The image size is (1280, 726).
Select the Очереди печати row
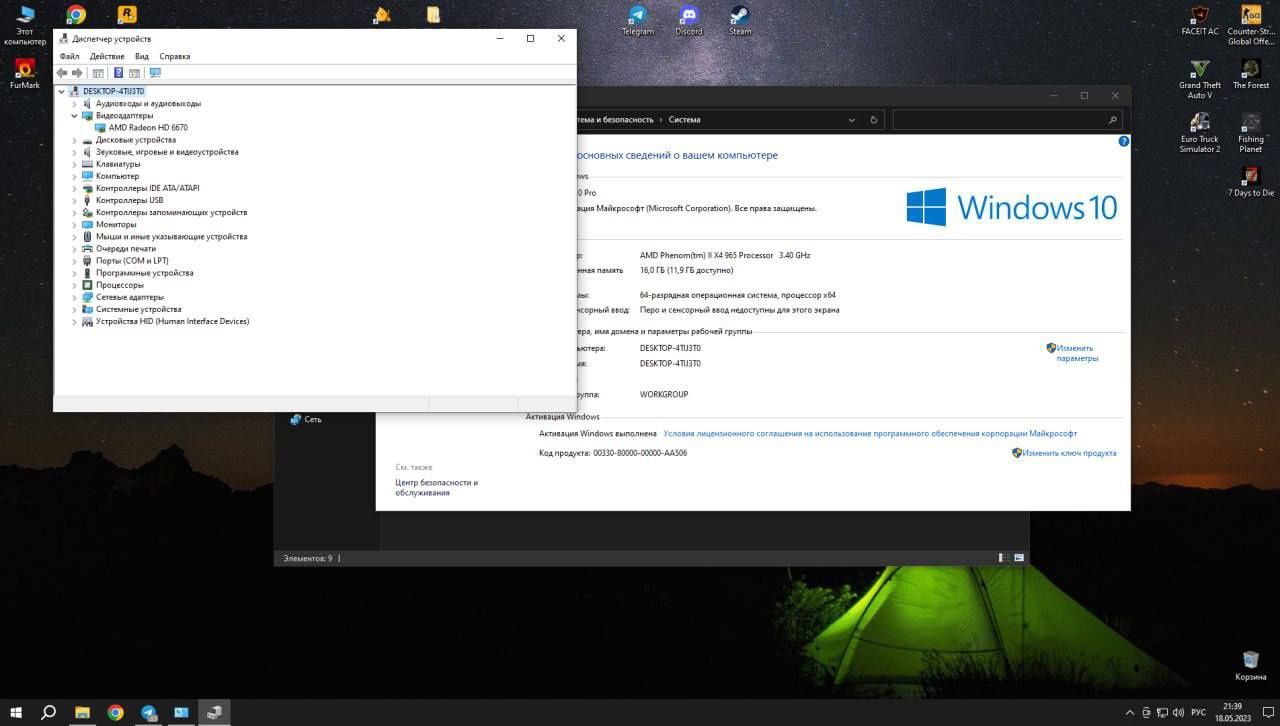[126, 249]
